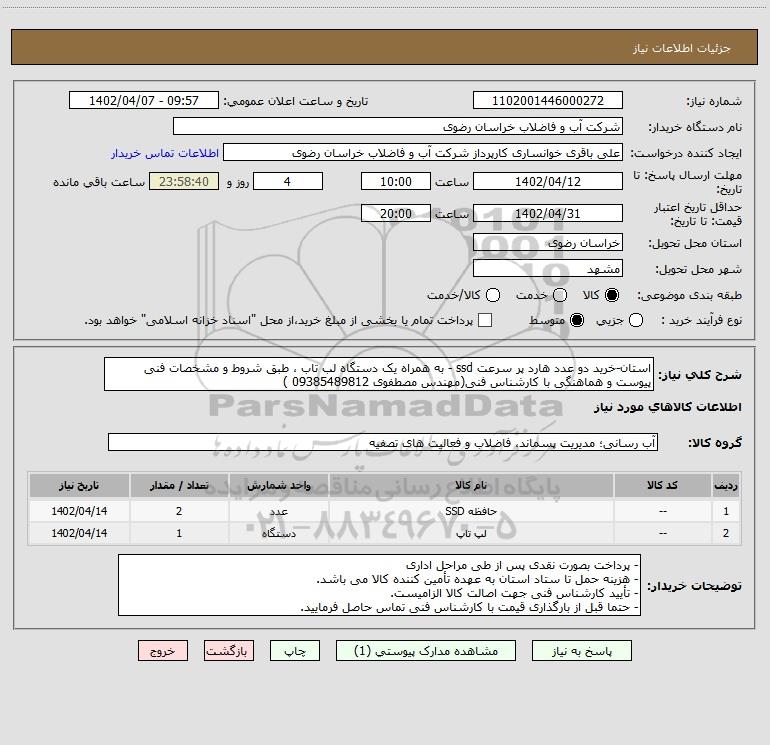Click the buyer notes text area
Viewport: 770px width, 745px height.
click(380, 585)
